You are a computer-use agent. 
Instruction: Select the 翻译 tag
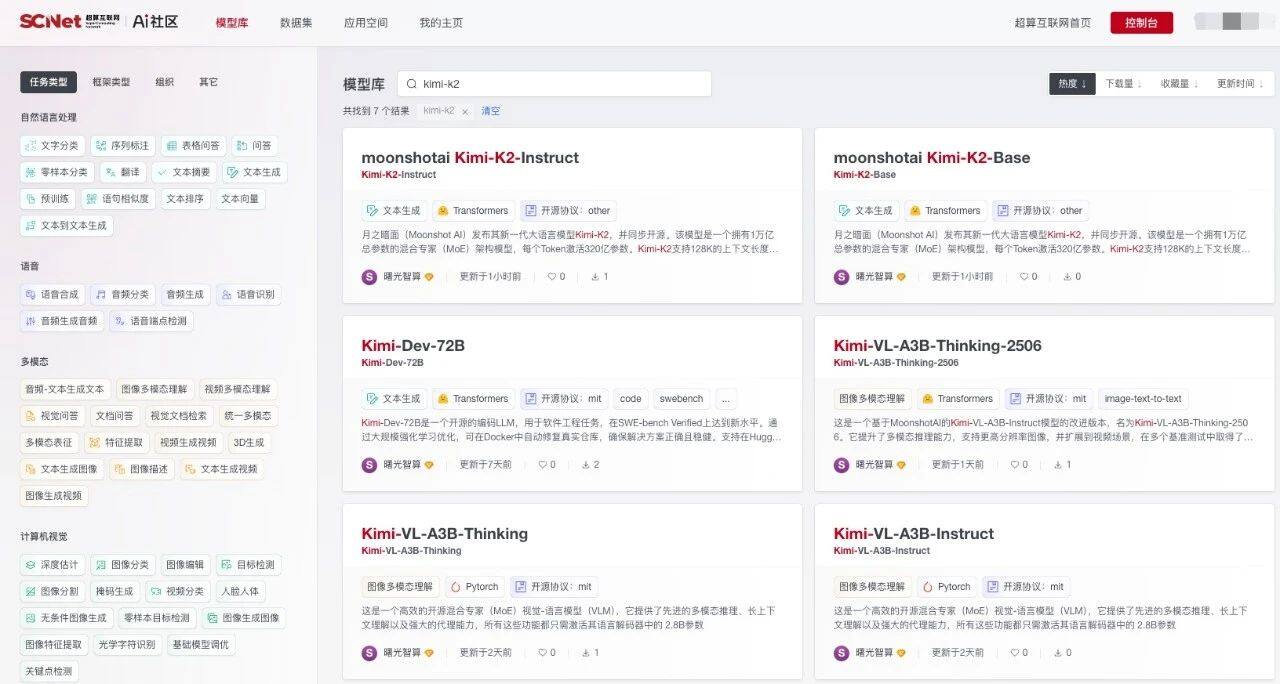[x=123, y=172]
